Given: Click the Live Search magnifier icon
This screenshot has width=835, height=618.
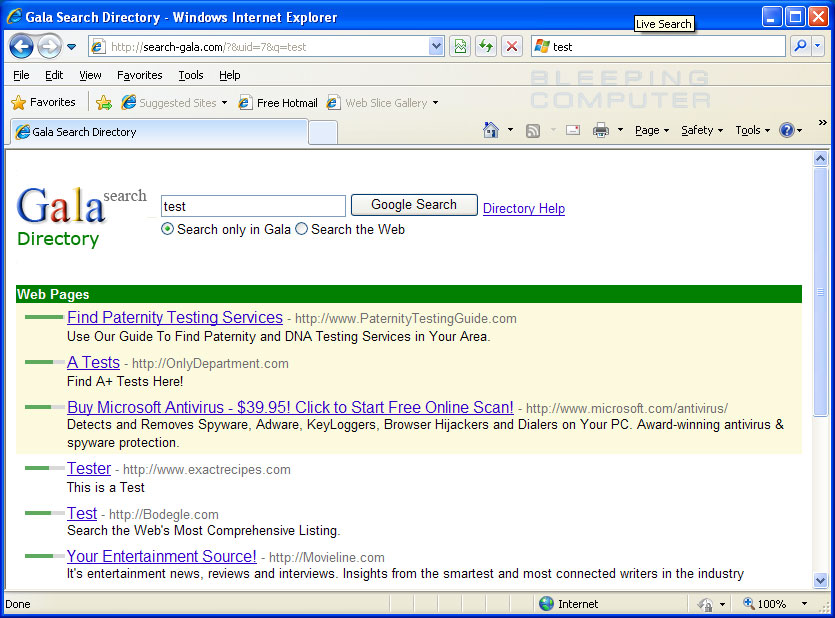Looking at the screenshot, I should 799,46.
